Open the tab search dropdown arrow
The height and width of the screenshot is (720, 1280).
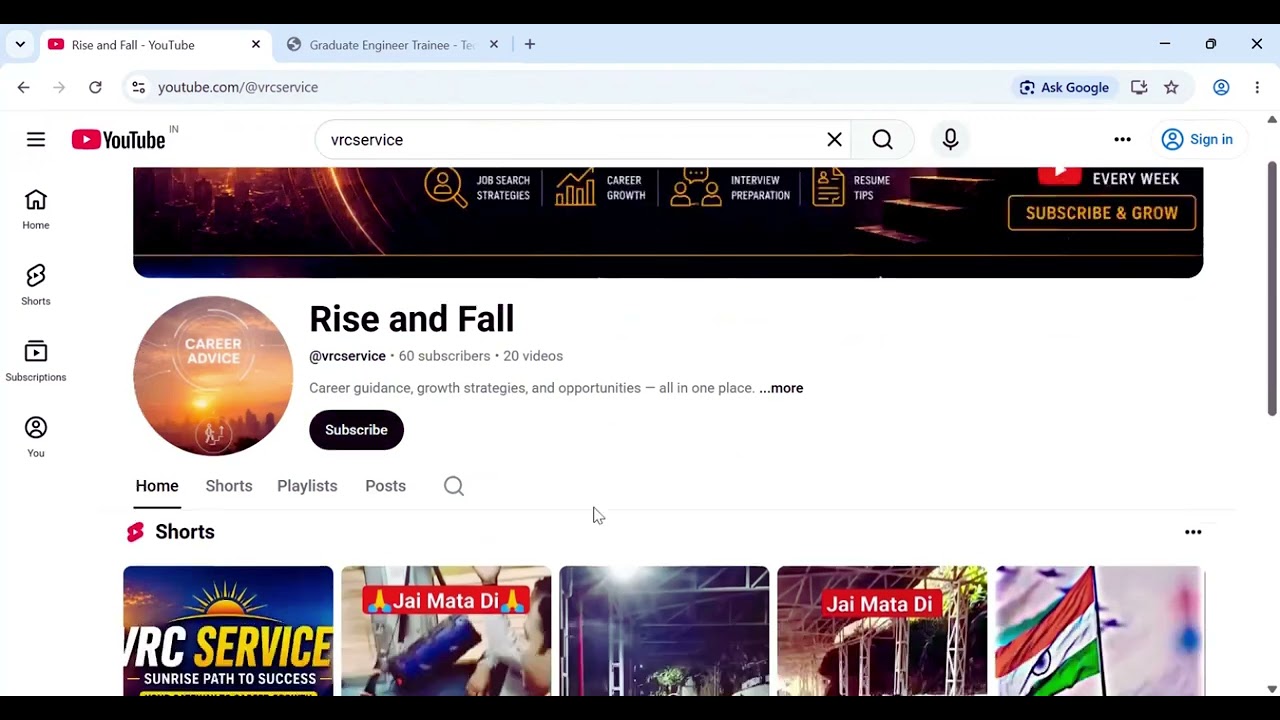pos(20,45)
